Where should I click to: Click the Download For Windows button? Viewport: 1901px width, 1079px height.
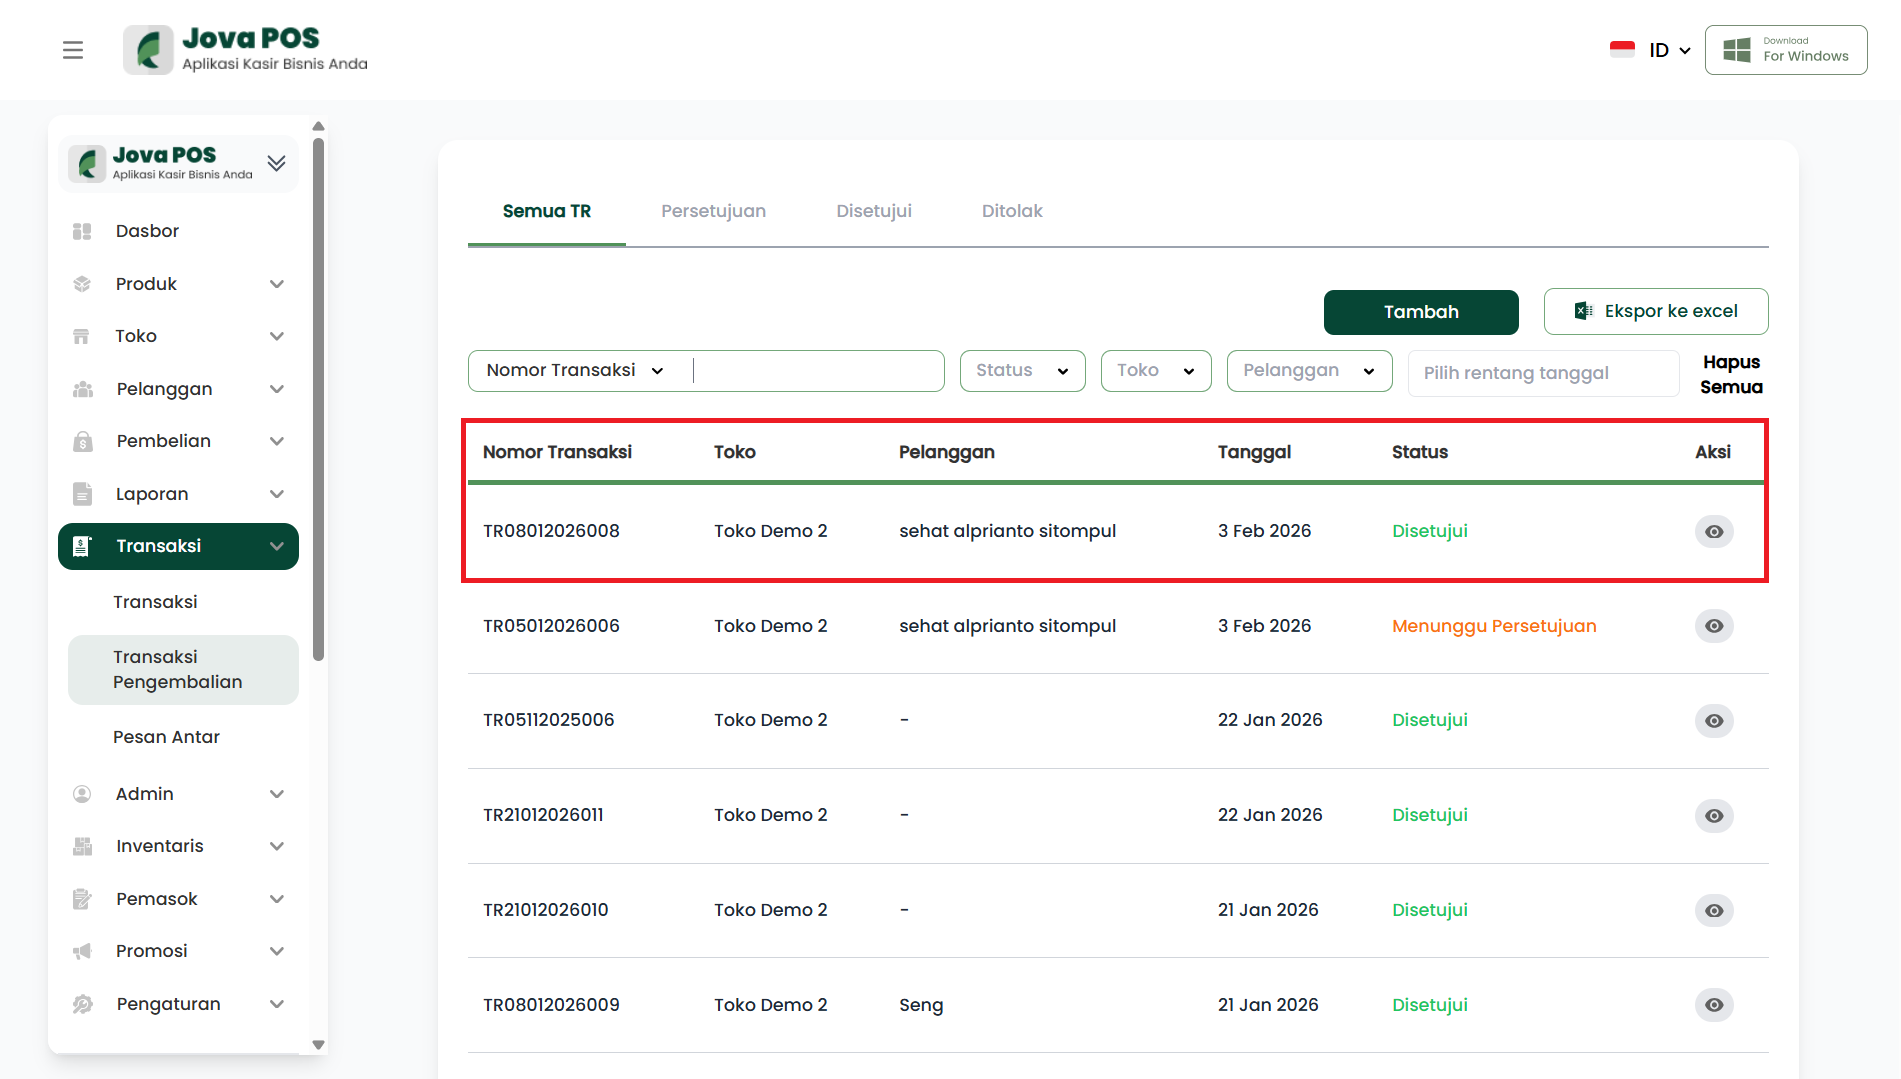coord(1786,50)
